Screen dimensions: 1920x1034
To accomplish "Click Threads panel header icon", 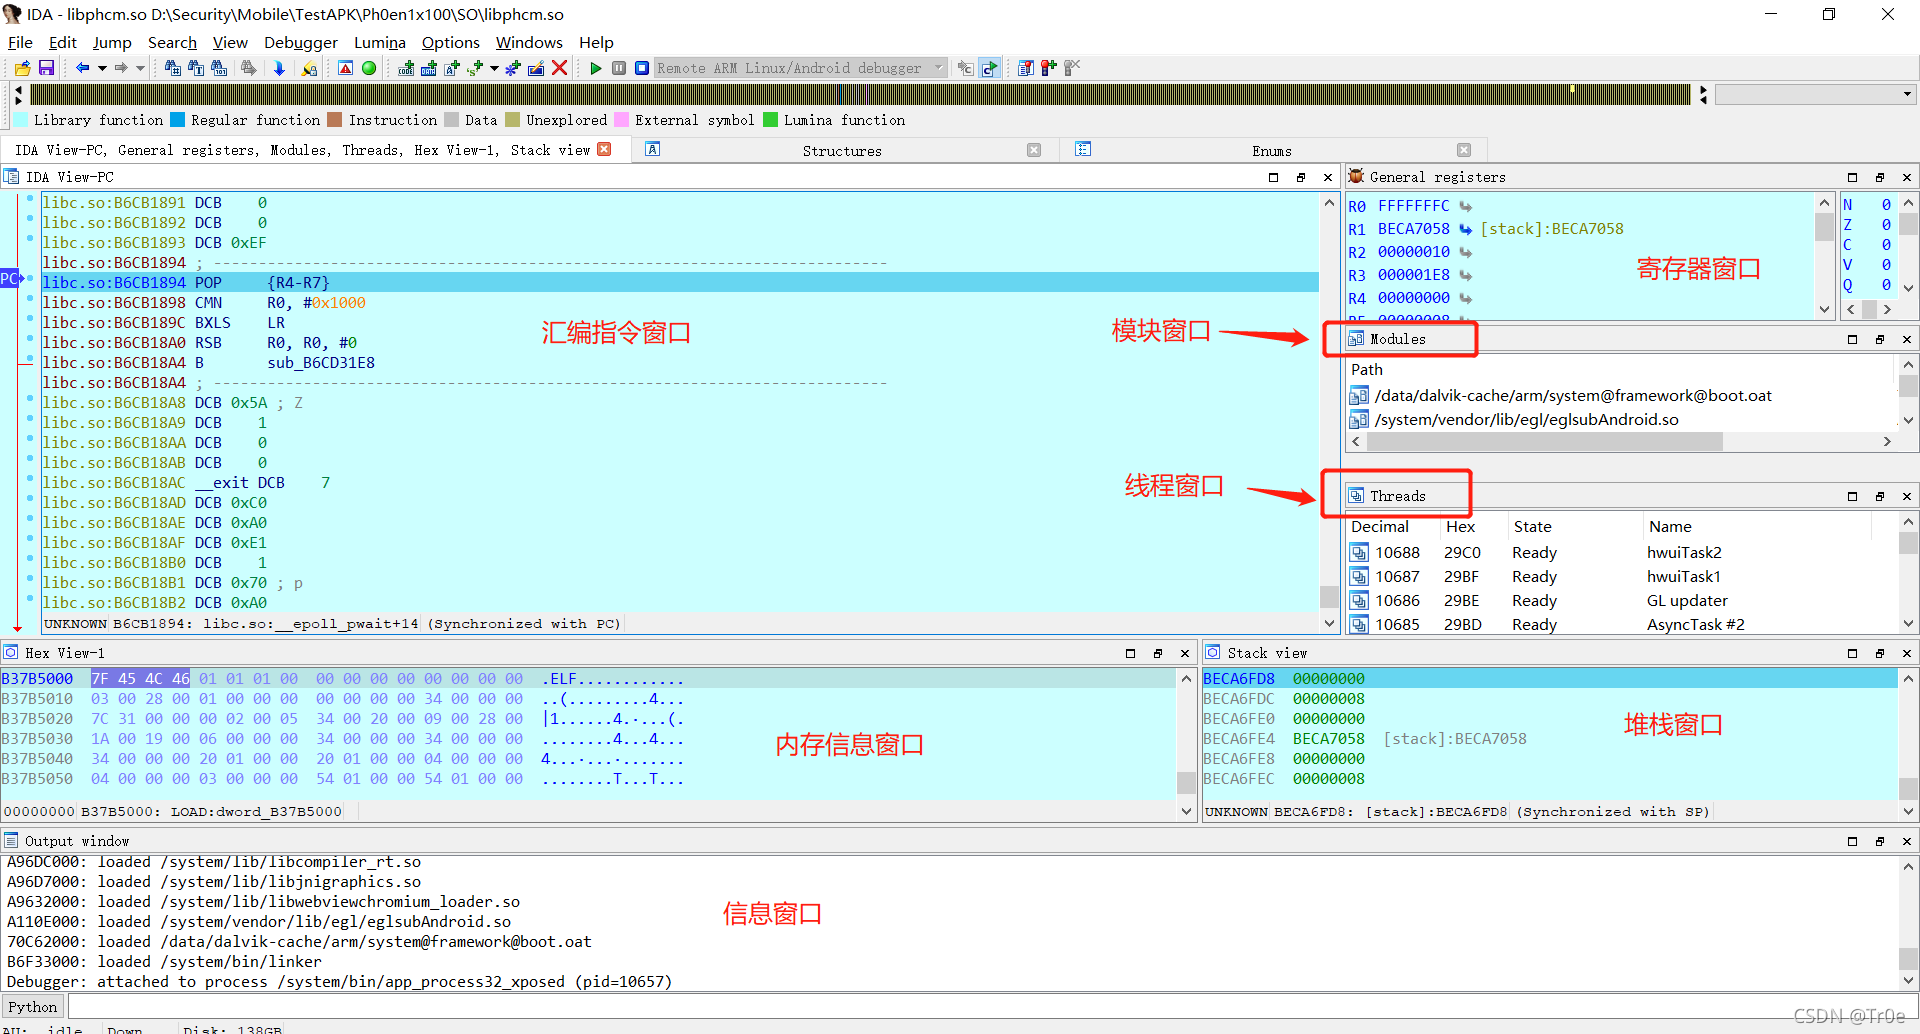I will pos(1356,496).
